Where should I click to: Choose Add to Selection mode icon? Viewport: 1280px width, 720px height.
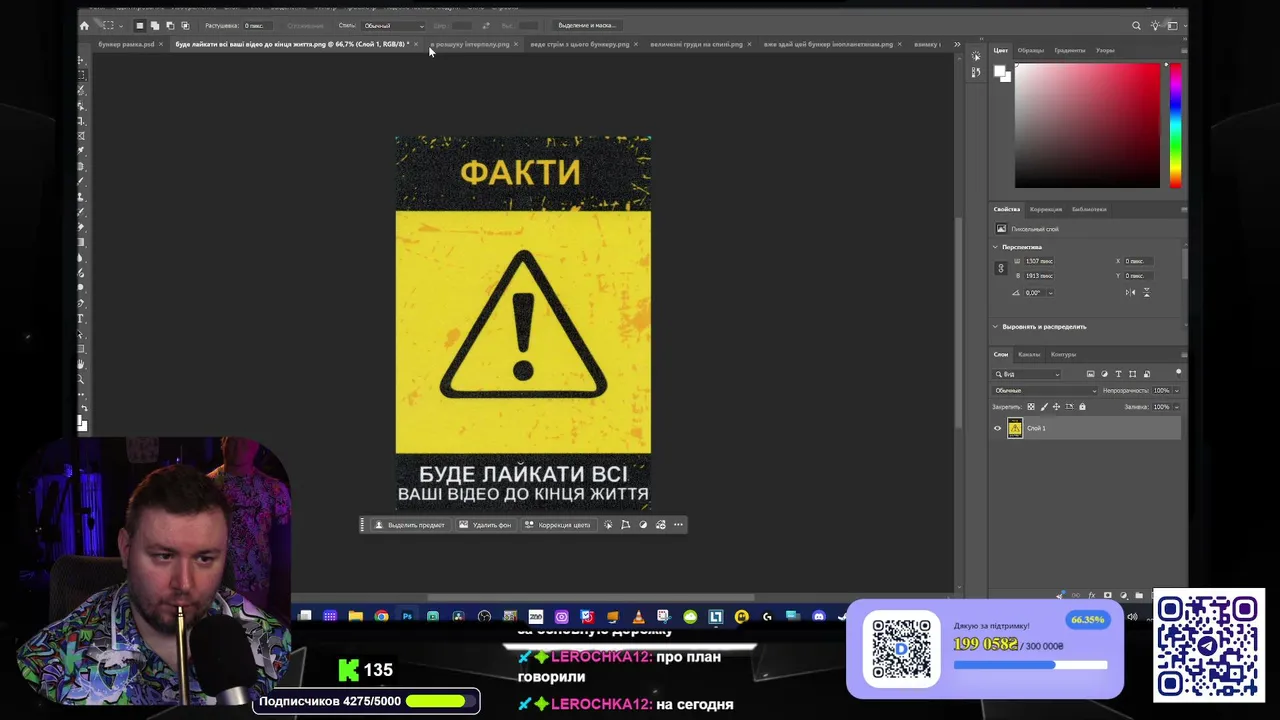155,25
